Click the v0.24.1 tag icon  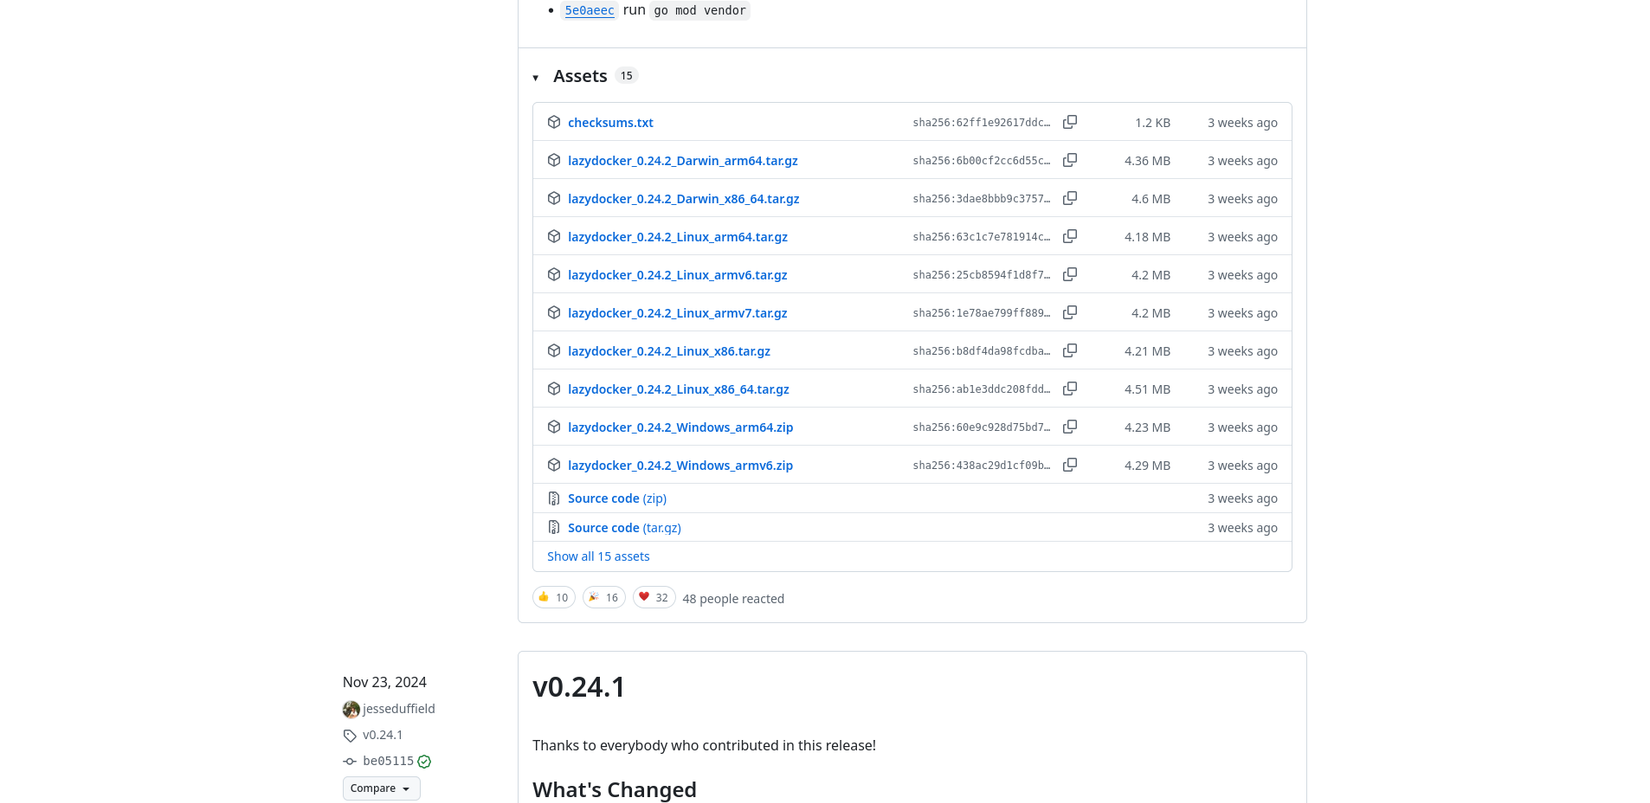[x=350, y=736]
